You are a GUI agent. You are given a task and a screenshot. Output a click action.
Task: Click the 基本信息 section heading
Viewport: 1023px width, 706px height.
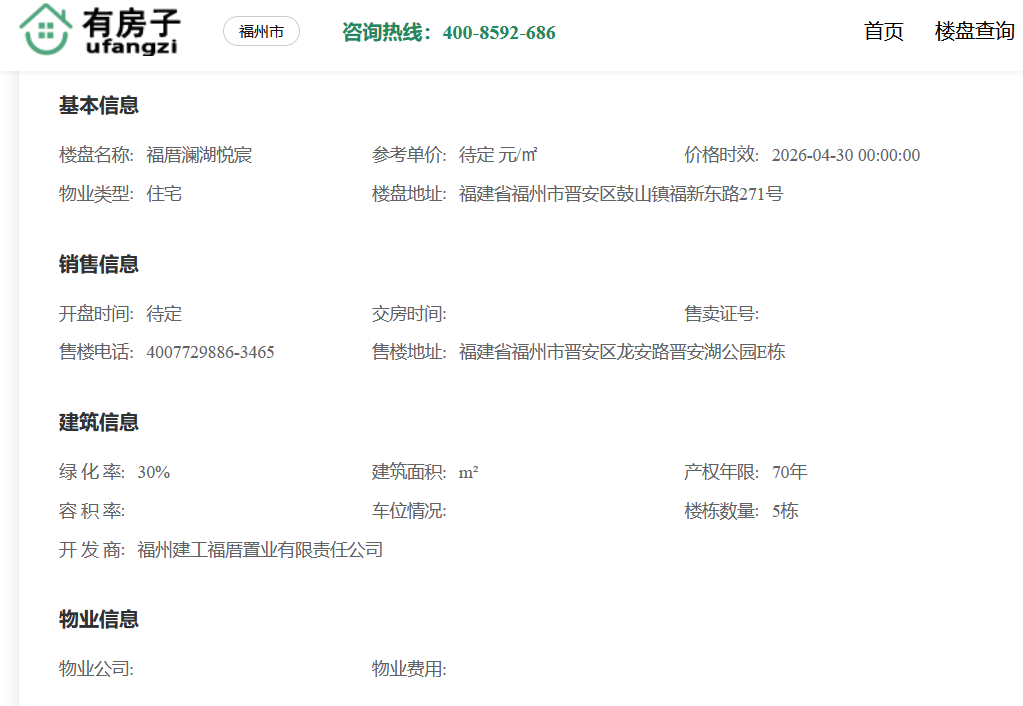[x=98, y=105]
